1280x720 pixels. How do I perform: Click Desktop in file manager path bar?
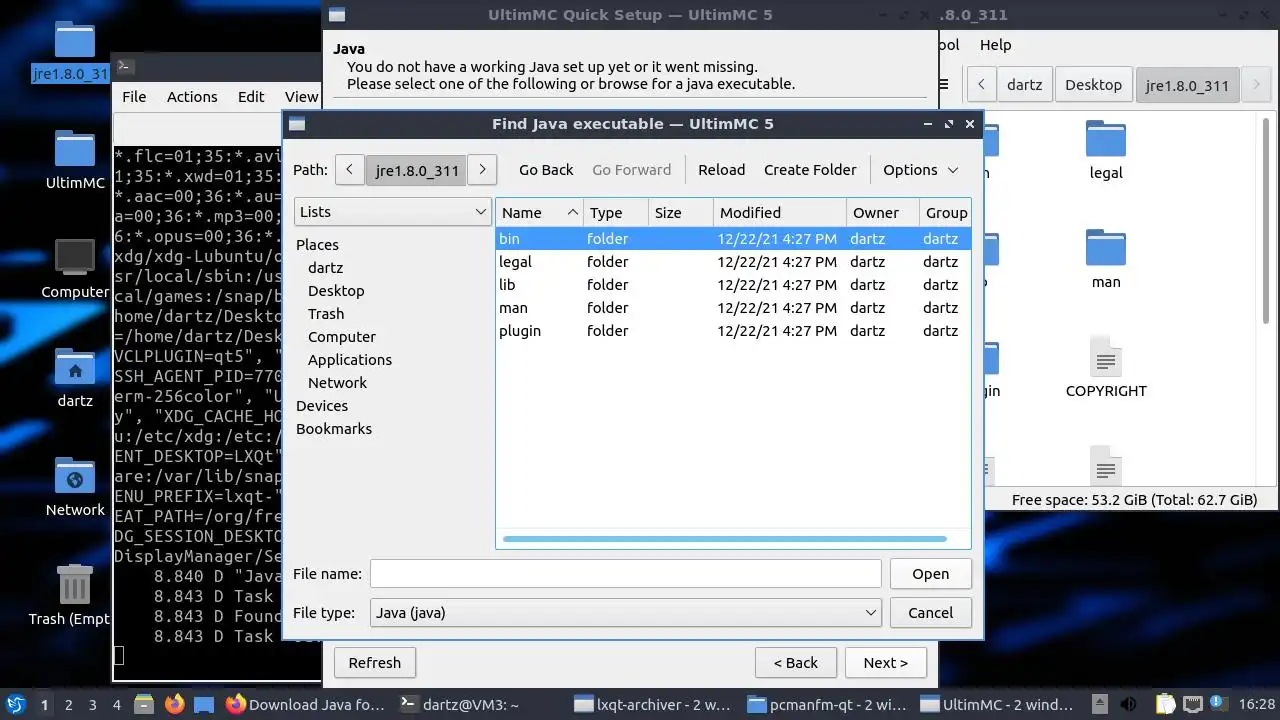coord(1093,85)
